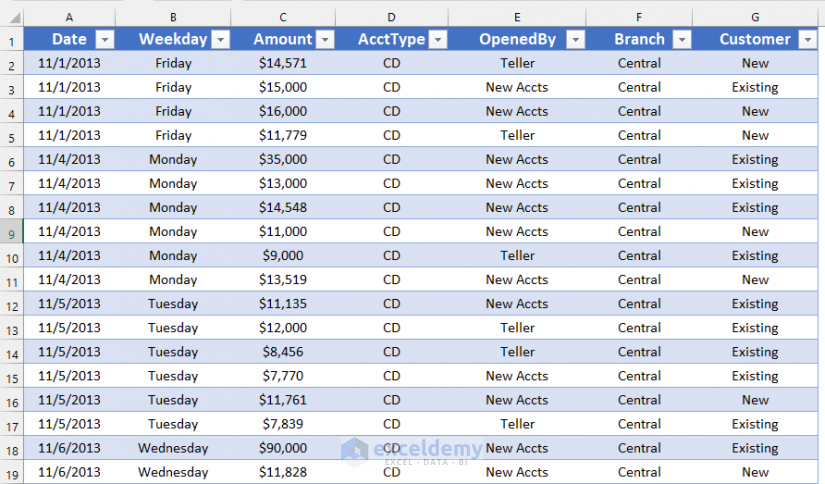Image resolution: width=825 pixels, height=484 pixels.
Task: Click the Wednesday cell in row 19
Action: click(x=173, y=472)
